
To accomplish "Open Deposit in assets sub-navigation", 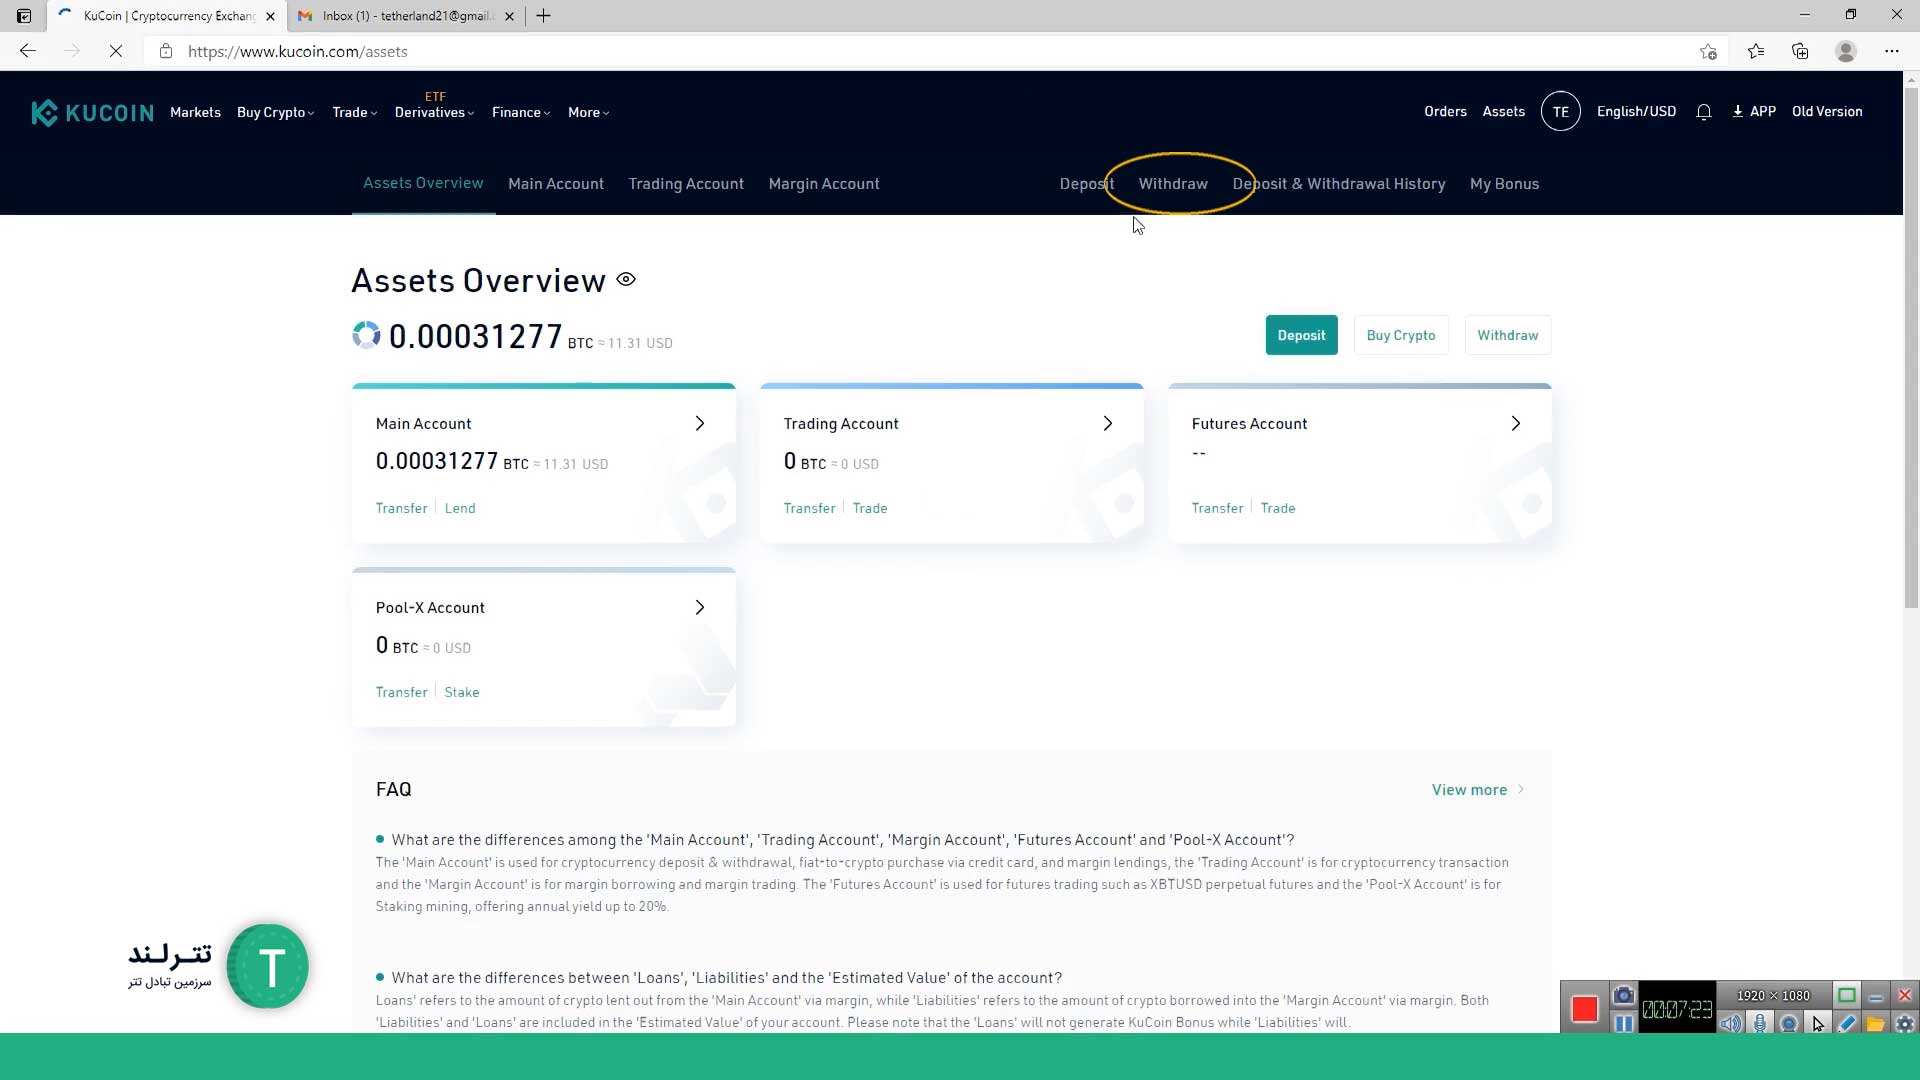I will coord(1087,184).
